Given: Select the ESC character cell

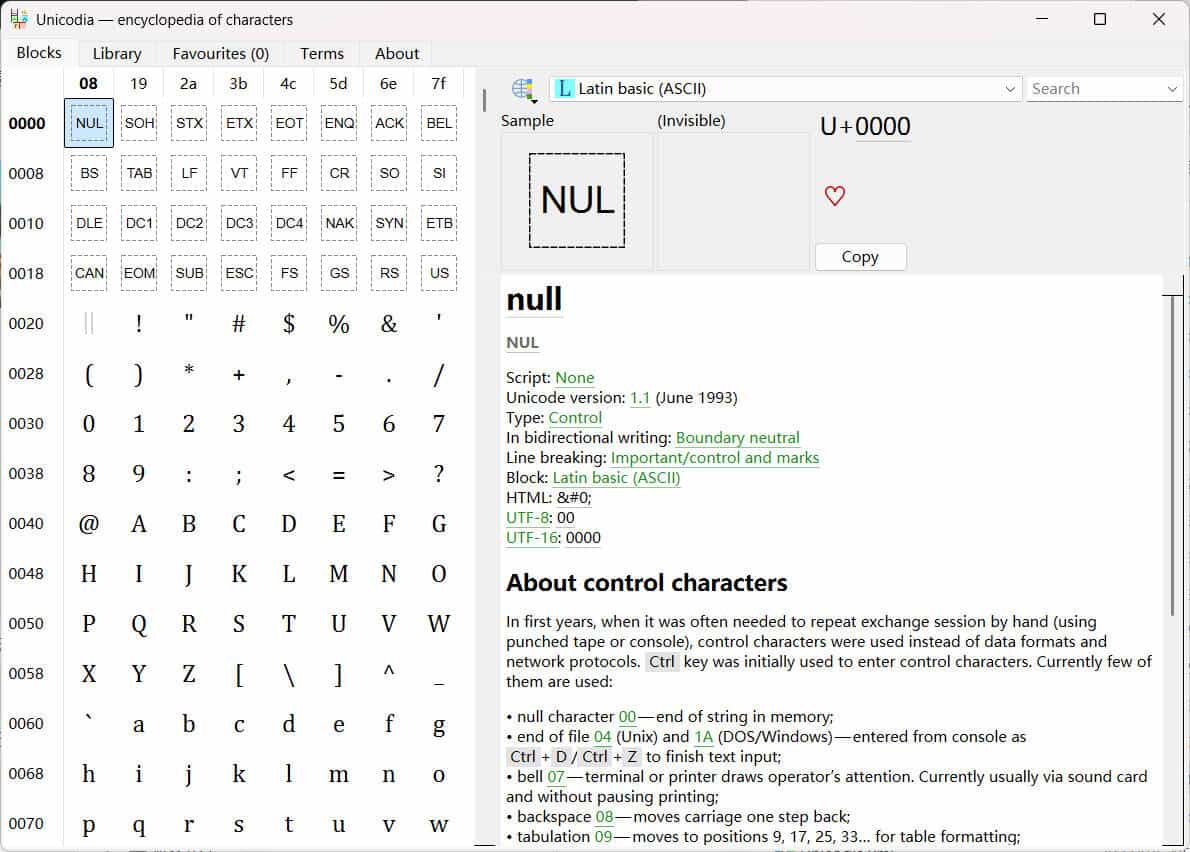Looking at the screenshot, I should (x=238, y=272).
